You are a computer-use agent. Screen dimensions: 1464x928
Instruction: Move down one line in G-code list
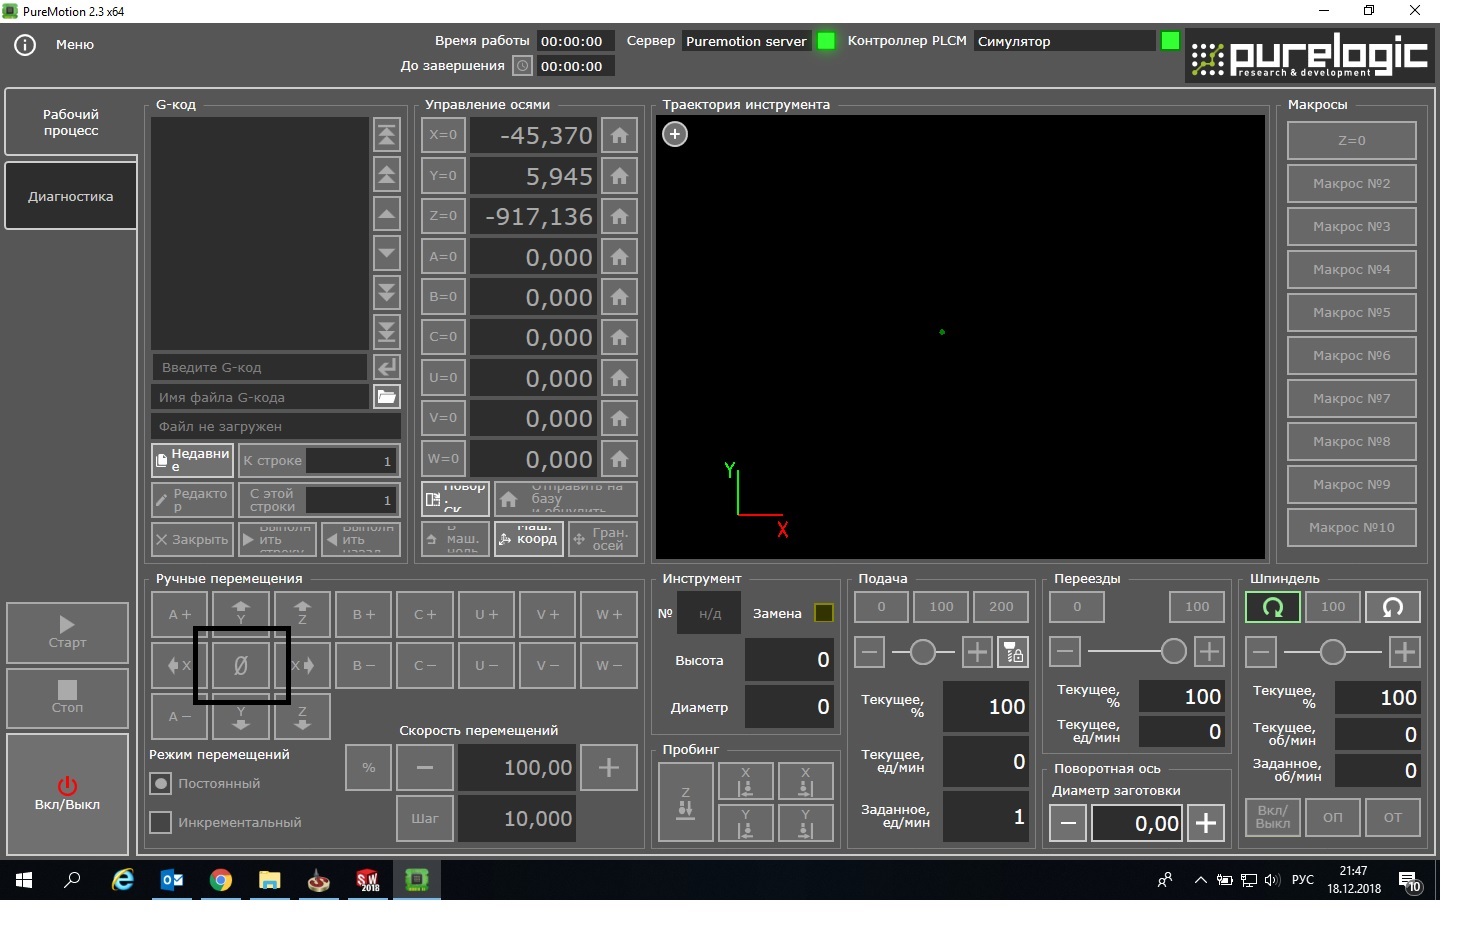tap(387, 253)
